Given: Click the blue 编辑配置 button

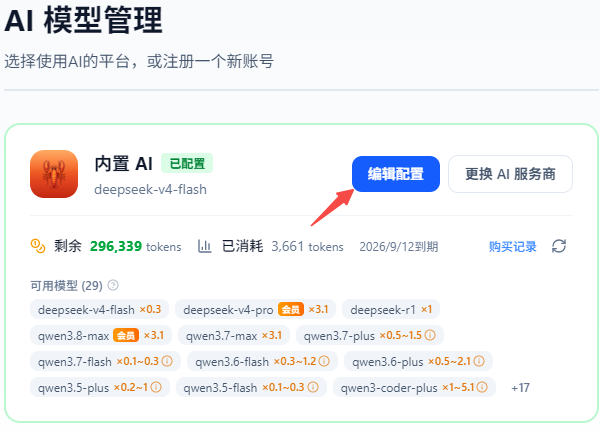Looking at the screenshot, I should (396, 174).
